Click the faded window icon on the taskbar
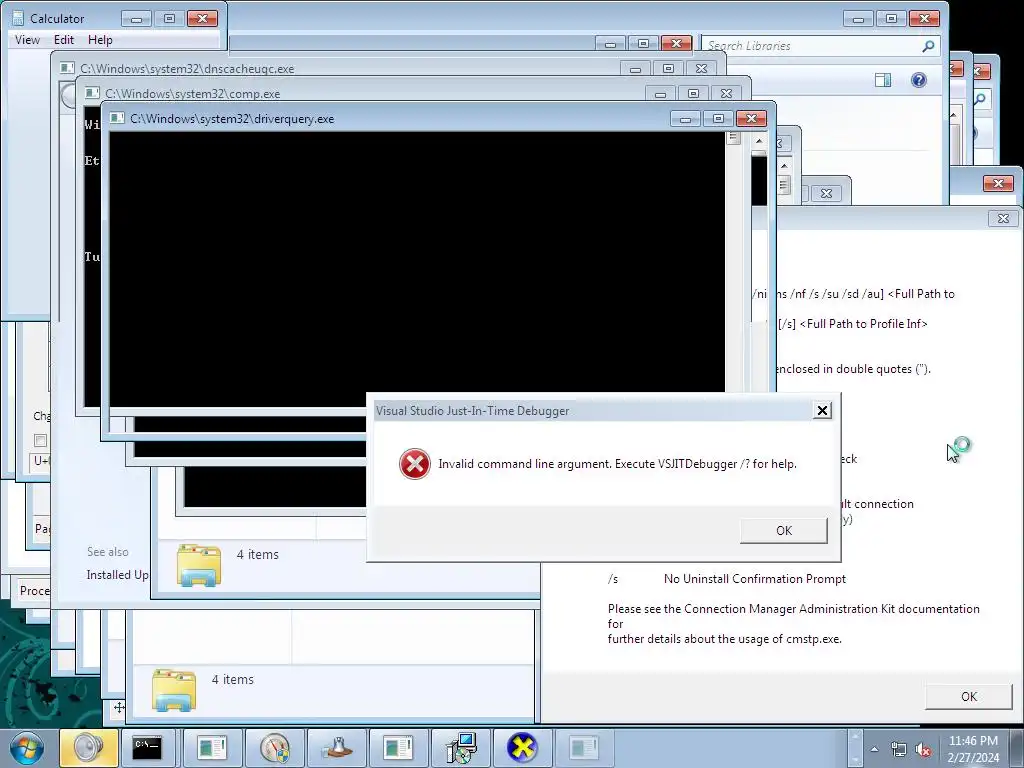This screenshot has height=768, width=1024. (x=584, y=748)
